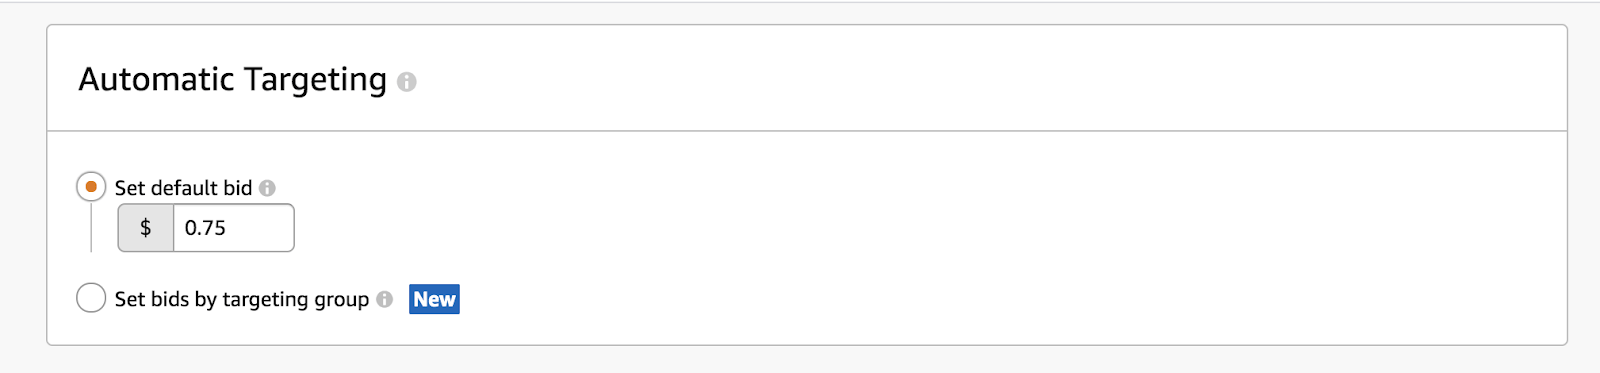Viewport: 1600px width, 373px height.
Task: Click the info icon beside Automatic Targeting
Action: point(406,82)
